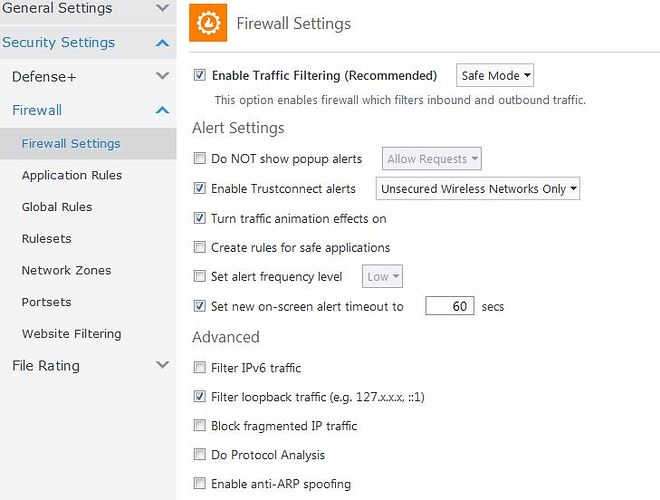Open the Network Zones section
Image resolution: width=660 pixels, height=500 pixels.
point(67,270)
